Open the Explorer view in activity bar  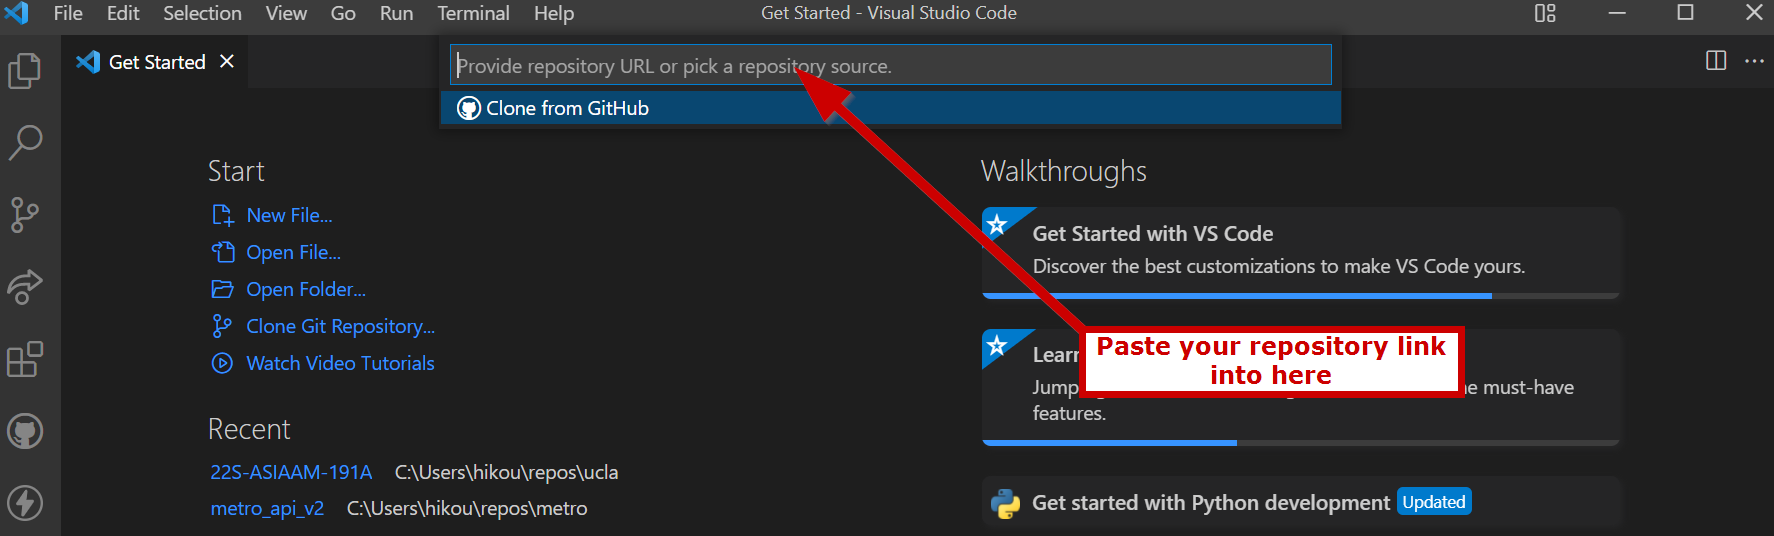[x=25, y=71]
